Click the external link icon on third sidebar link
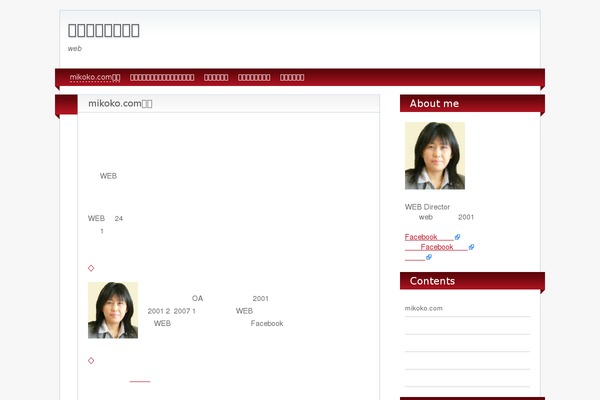This screenshot has height=400, width=600. tap(430, 257)
